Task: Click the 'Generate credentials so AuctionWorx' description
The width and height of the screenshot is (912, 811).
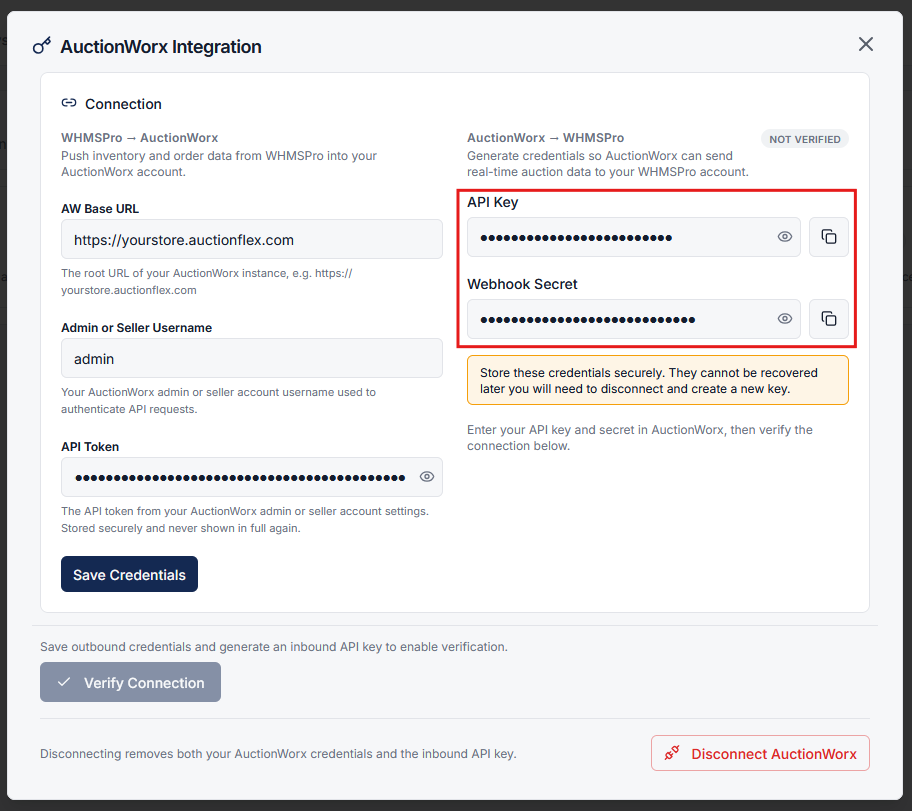Action: click(607, 163)
